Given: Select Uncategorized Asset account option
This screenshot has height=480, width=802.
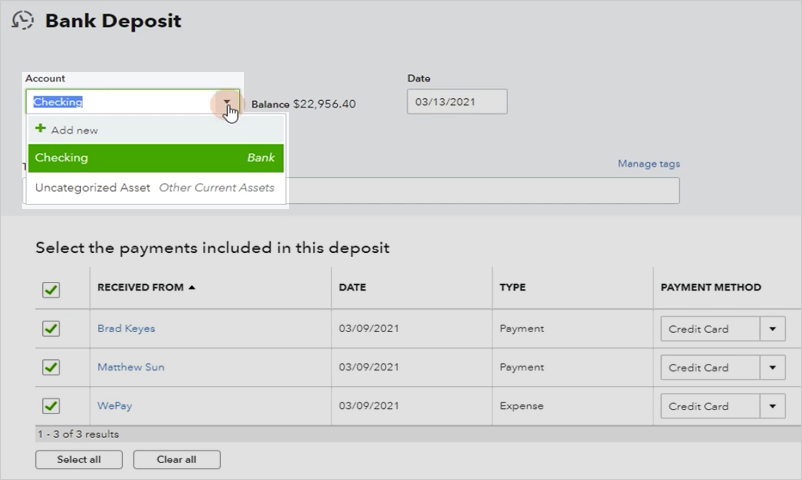Looking at the screenshot, I should [x=154, y=188].
